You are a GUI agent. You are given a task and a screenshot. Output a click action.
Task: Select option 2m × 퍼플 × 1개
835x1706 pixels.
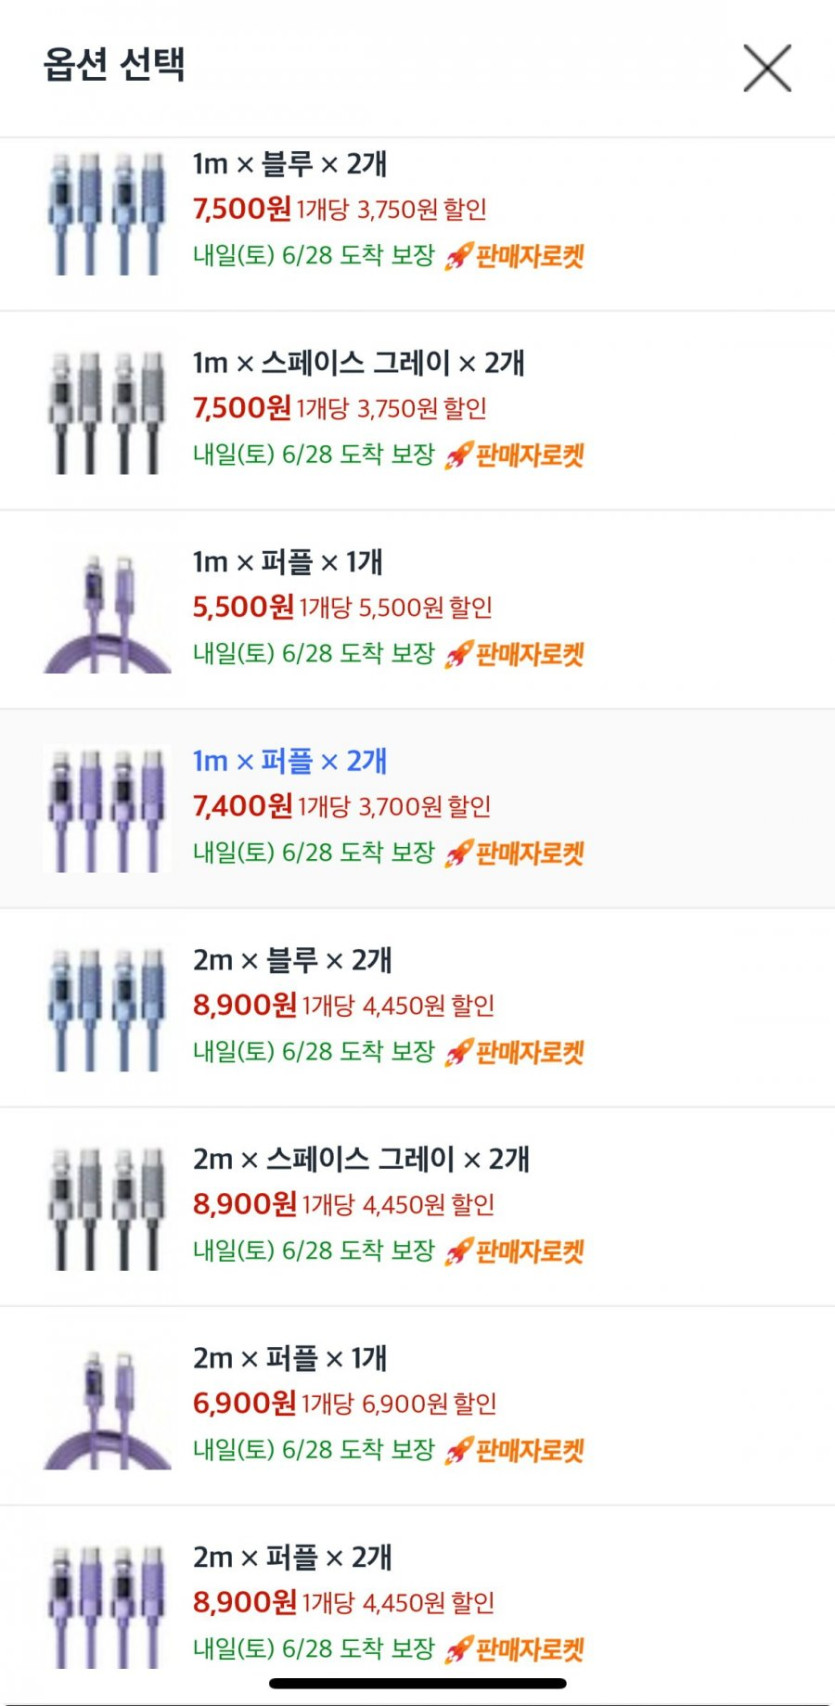290,1358
